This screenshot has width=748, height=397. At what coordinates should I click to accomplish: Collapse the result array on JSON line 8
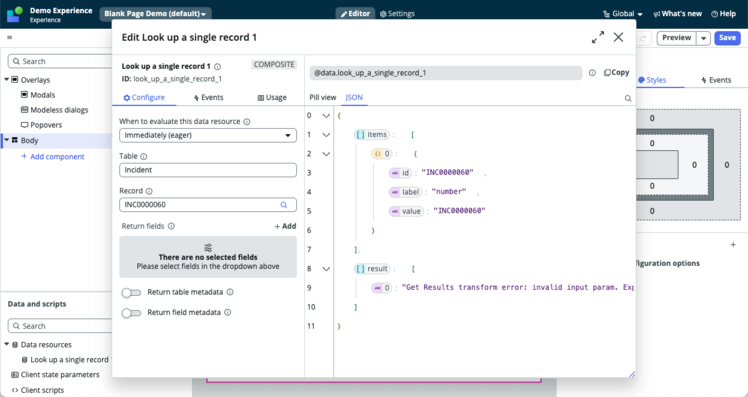click(x=326, y=269)
